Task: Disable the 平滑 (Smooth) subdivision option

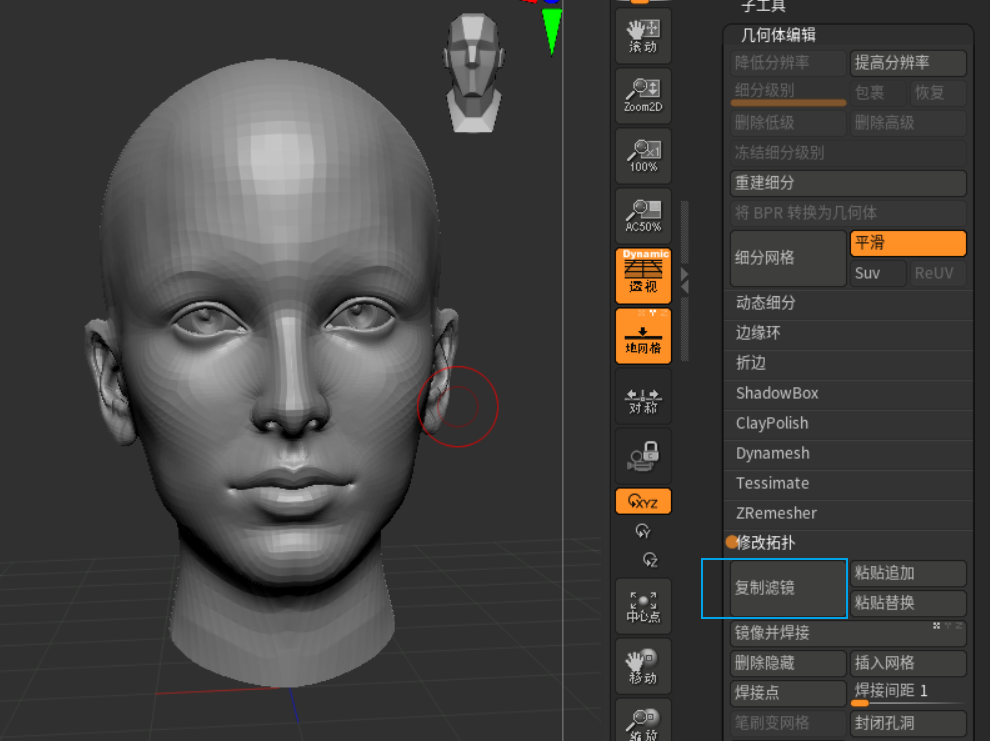Action: (x=907, y=243)
